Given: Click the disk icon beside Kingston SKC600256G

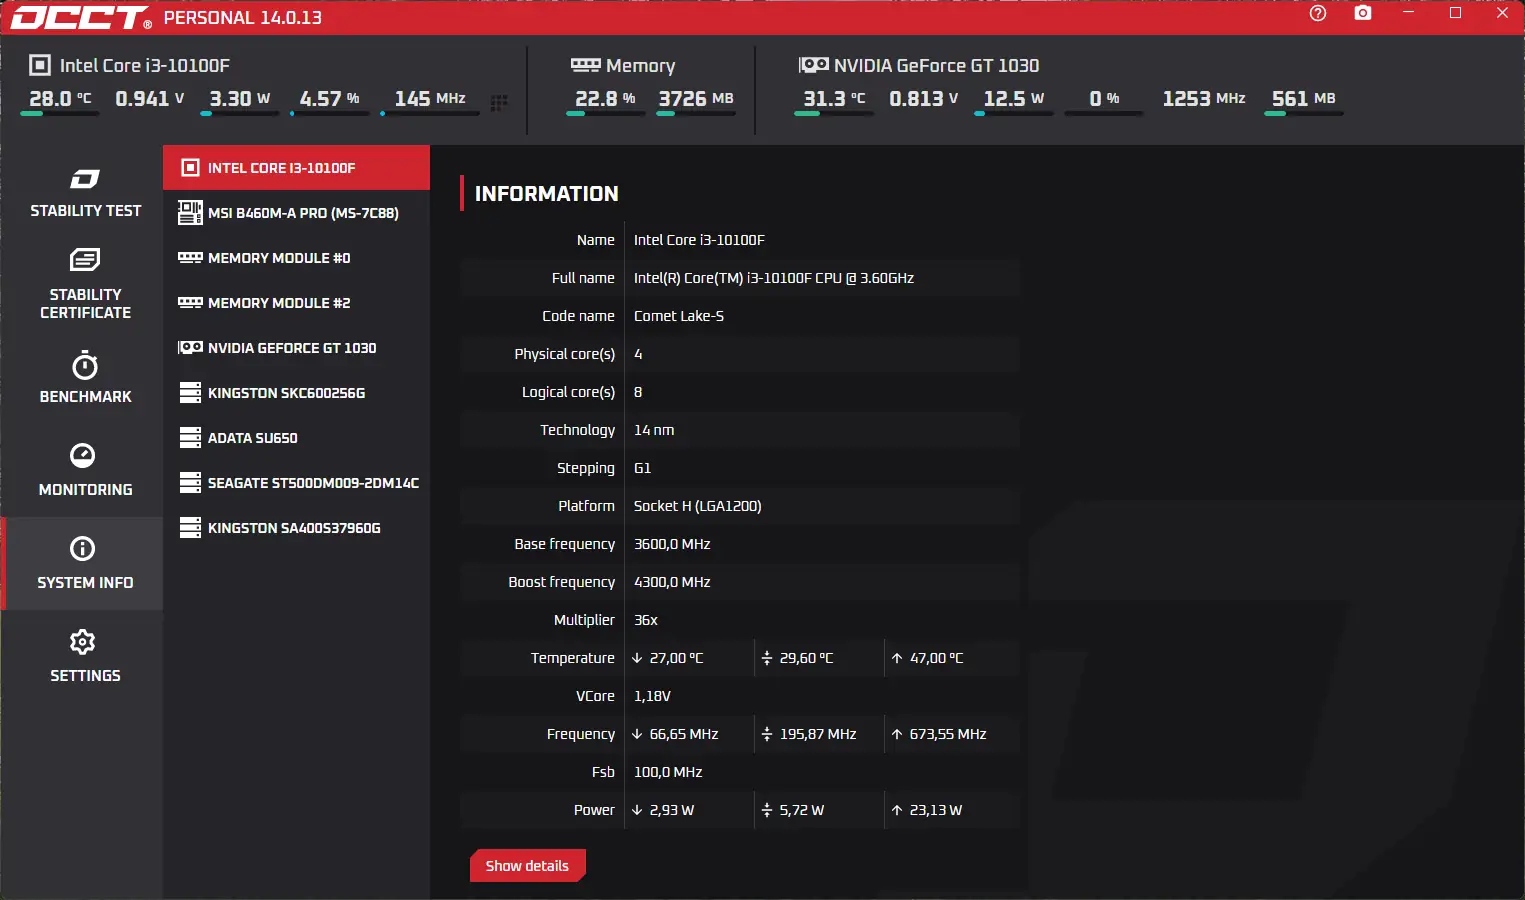Looking at the screenshot, I should click(190, 392).
